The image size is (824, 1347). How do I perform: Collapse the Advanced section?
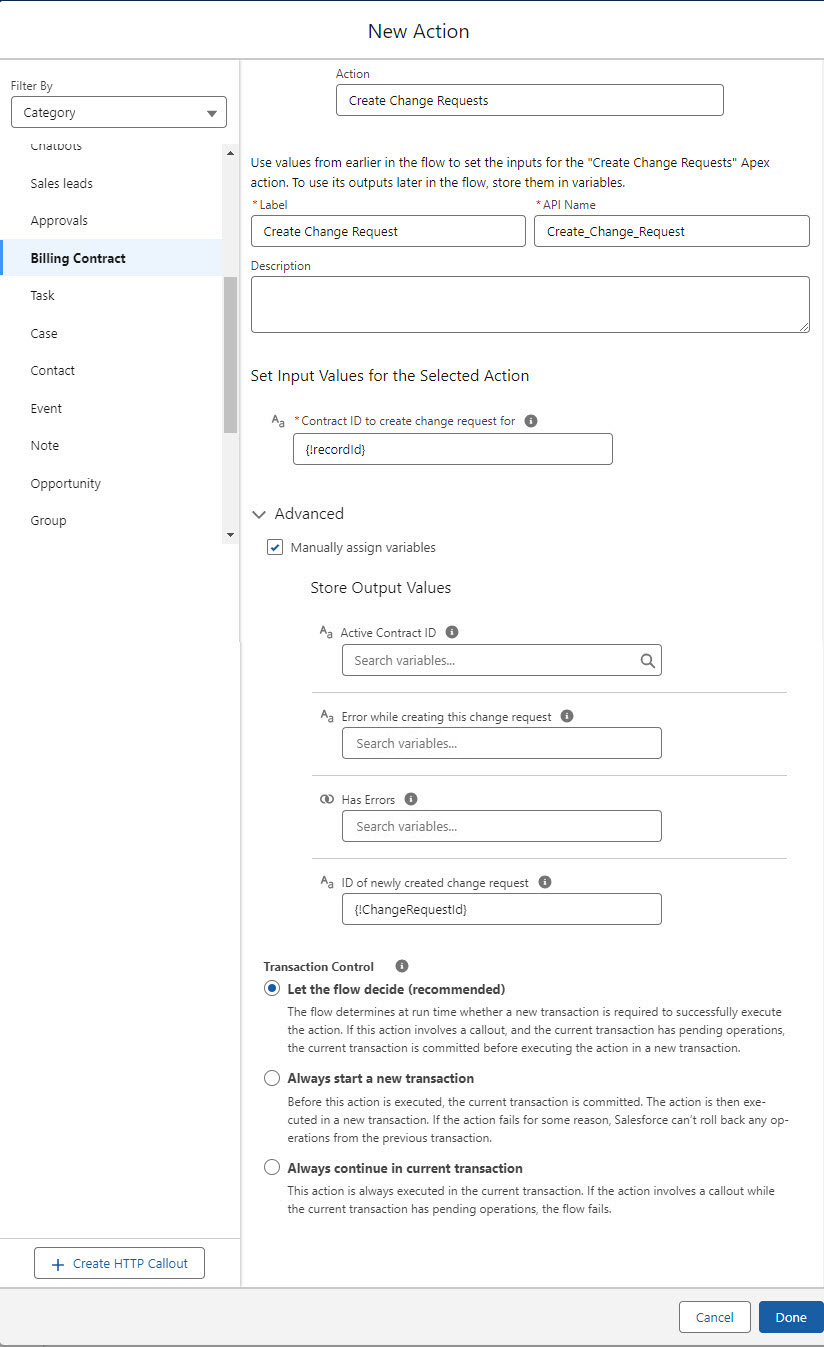(x=260, y=514)
